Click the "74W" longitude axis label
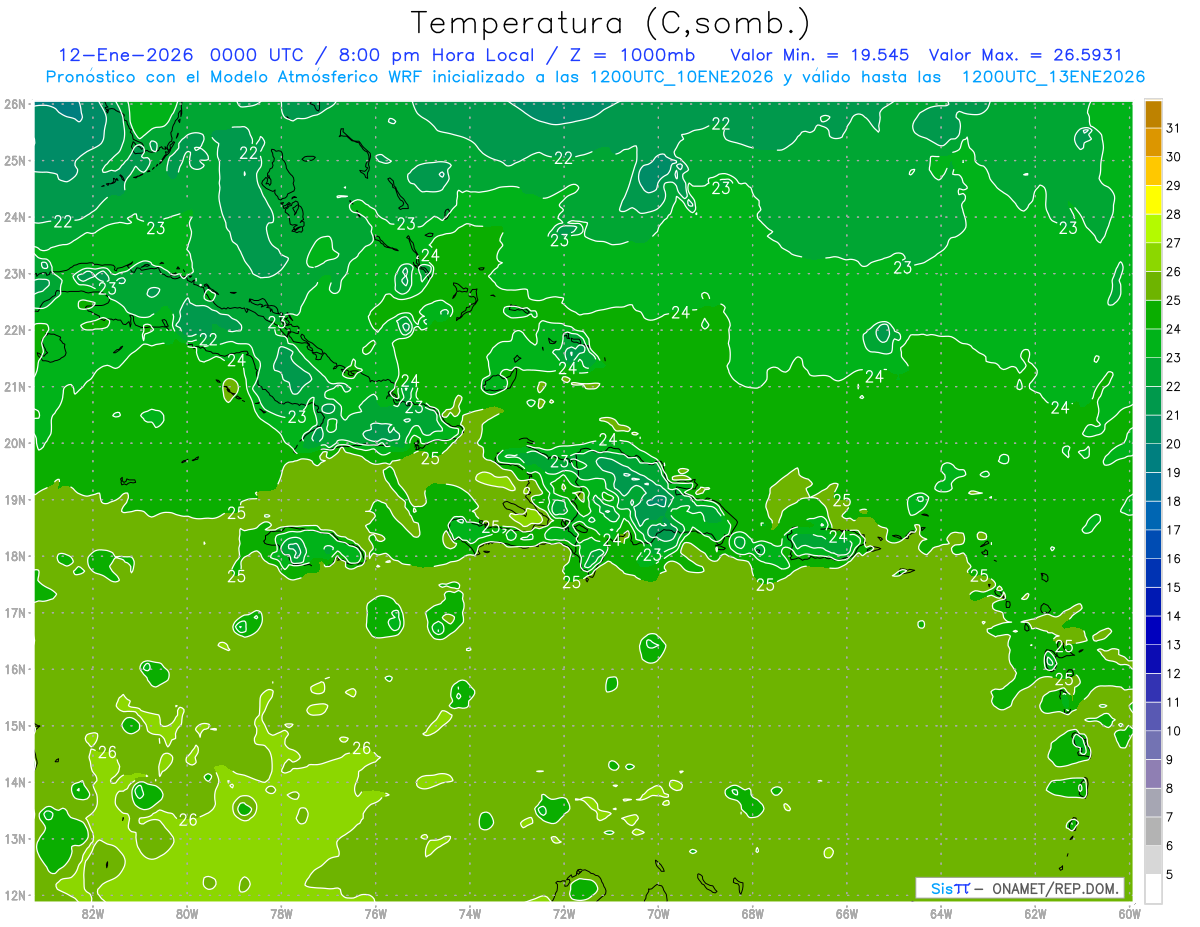The image size is (1200, 927). (x=469, y=913)
